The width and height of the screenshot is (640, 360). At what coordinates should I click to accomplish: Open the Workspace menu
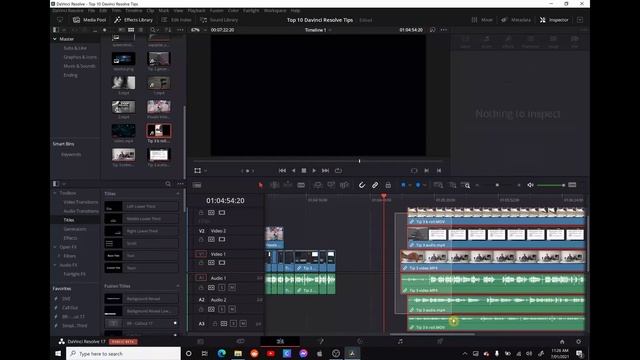click(x=275, y=11)
